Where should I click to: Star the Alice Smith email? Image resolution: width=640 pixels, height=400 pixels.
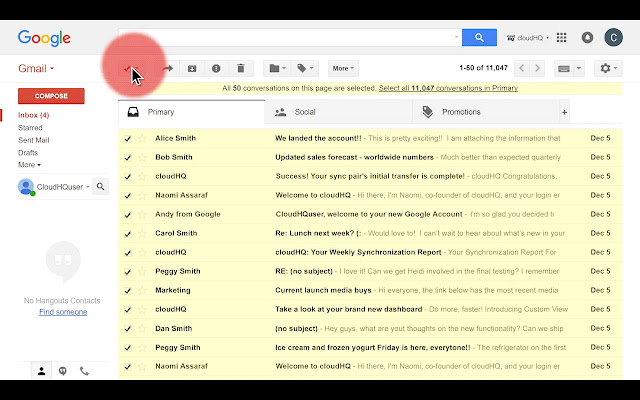point(142,138)
